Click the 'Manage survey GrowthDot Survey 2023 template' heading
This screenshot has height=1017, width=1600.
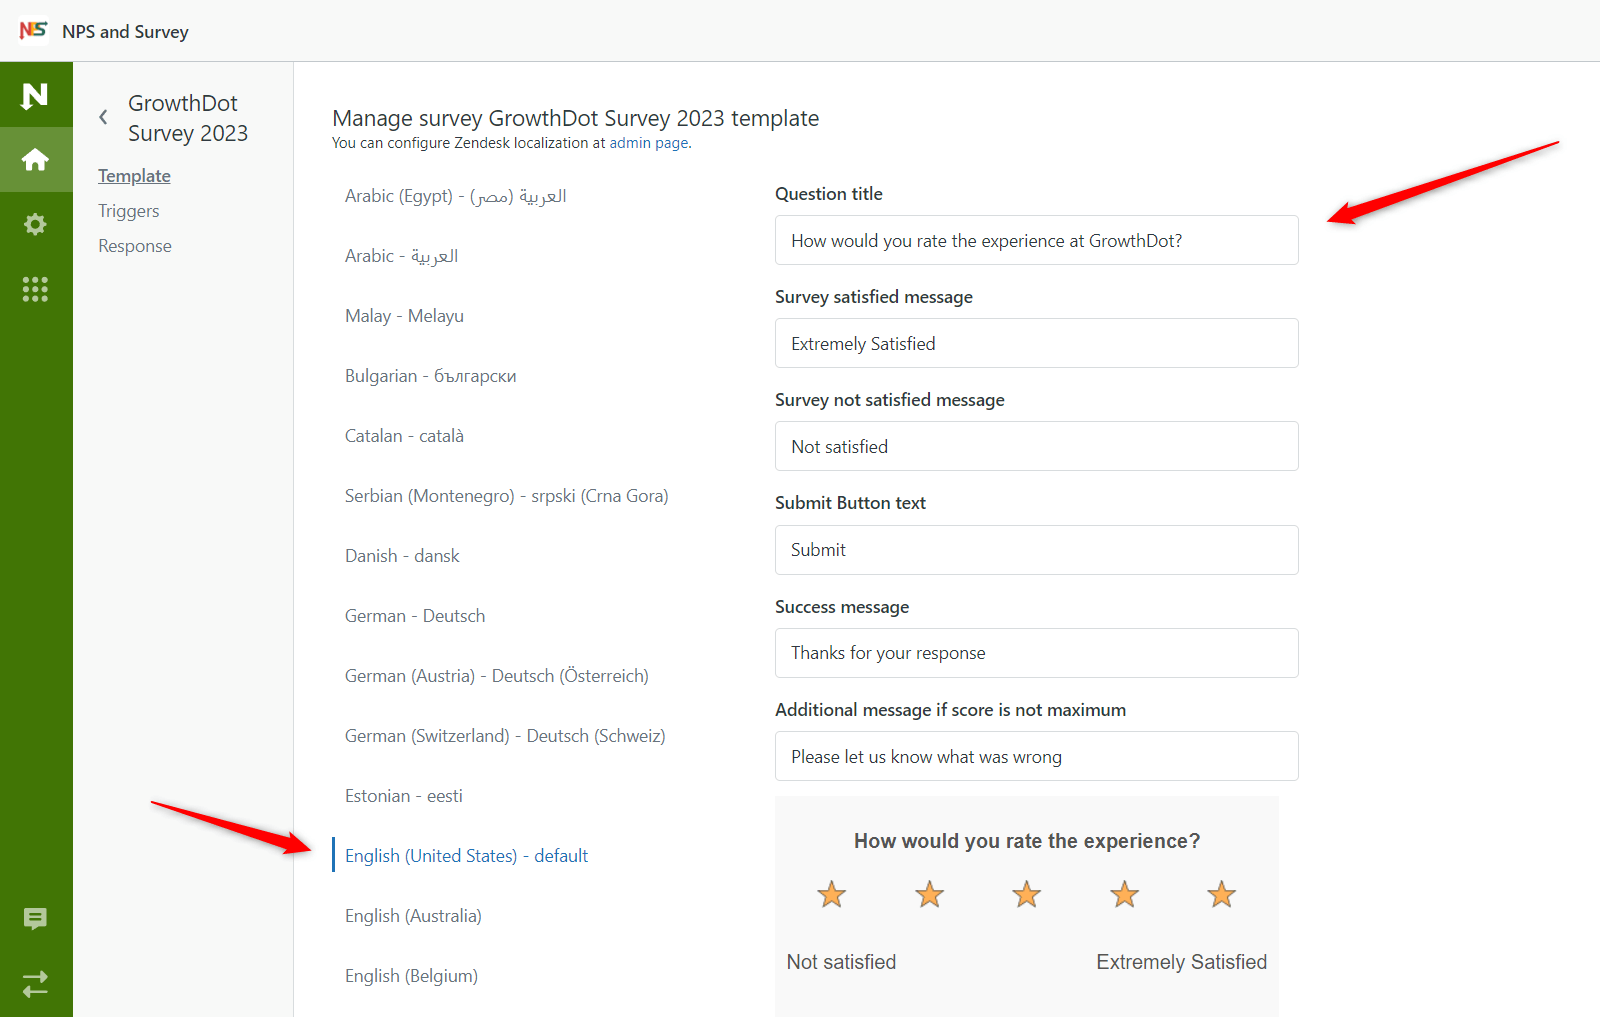tap(575, 118)
